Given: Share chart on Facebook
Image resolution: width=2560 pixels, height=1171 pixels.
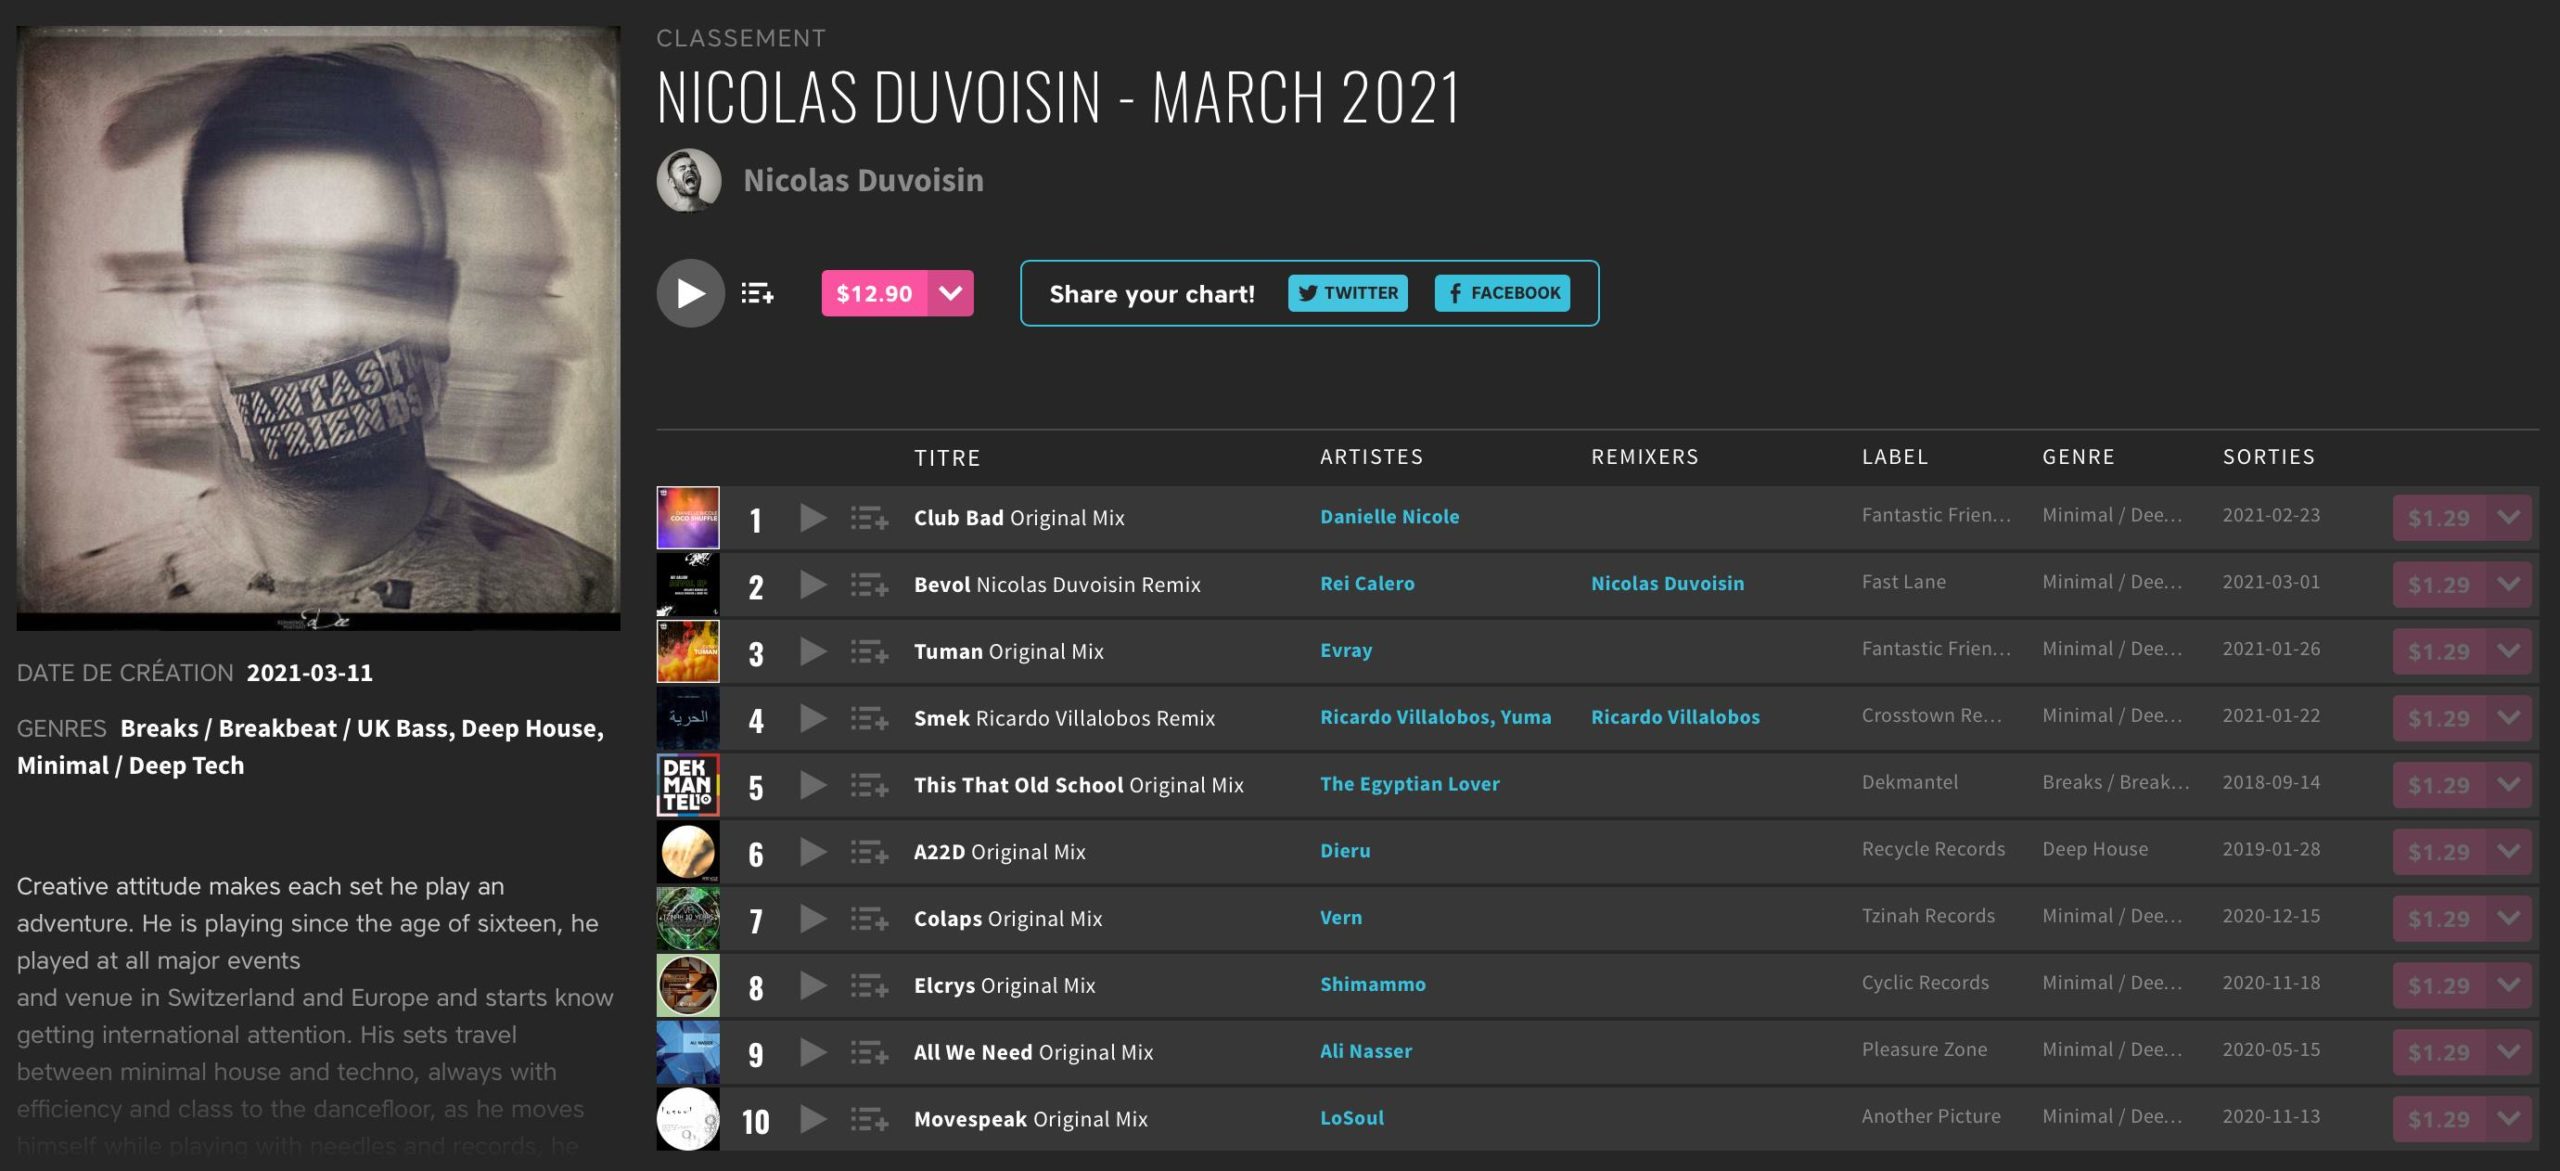Looking at the screenshot, I should pyautogui.click(x=1503, y=293).
